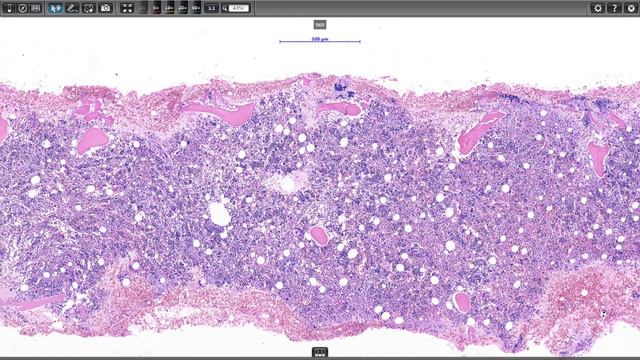Click the magnifier icon beside zoom field
This screenshot has width=640, height=360.
224,8
